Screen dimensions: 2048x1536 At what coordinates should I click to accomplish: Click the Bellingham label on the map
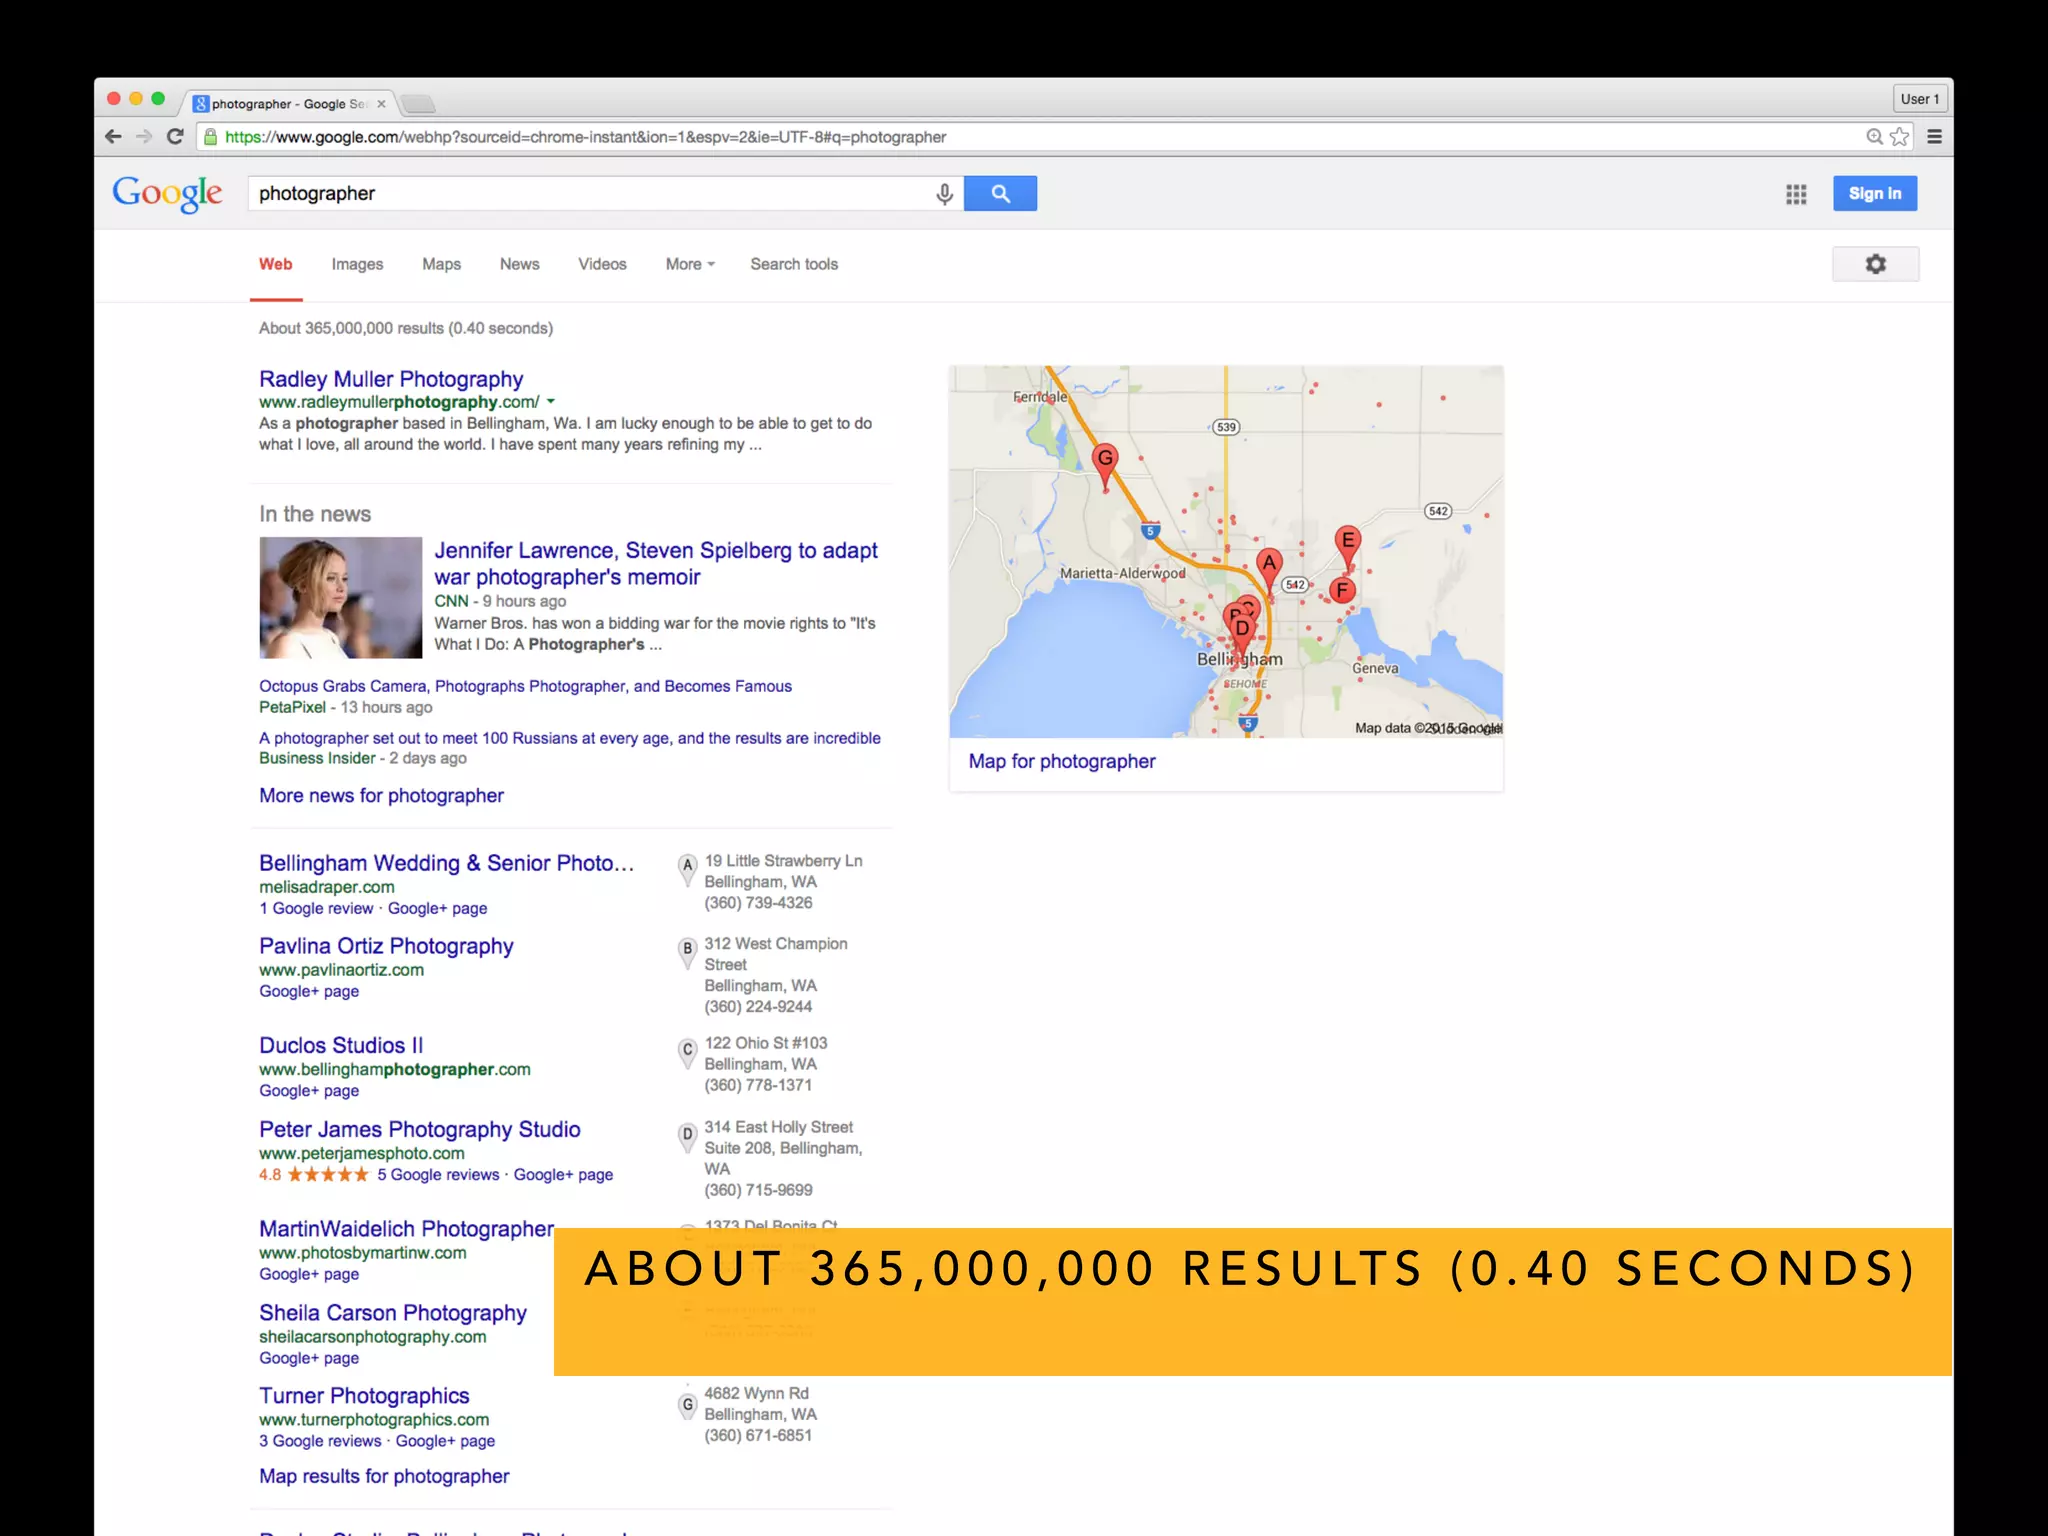pyautogui.click(x=1240, y=660)
